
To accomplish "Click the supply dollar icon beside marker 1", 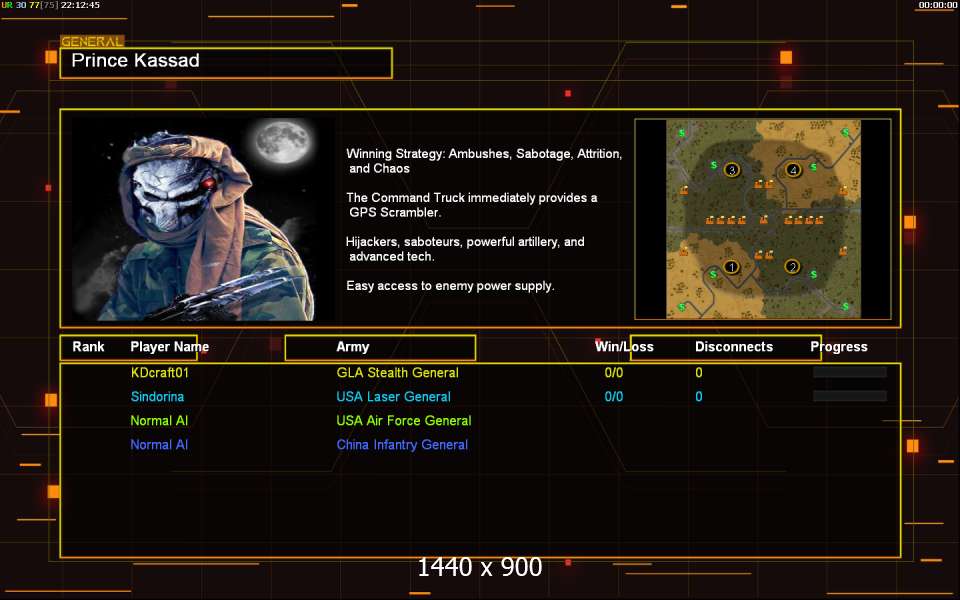I will 713,274.
